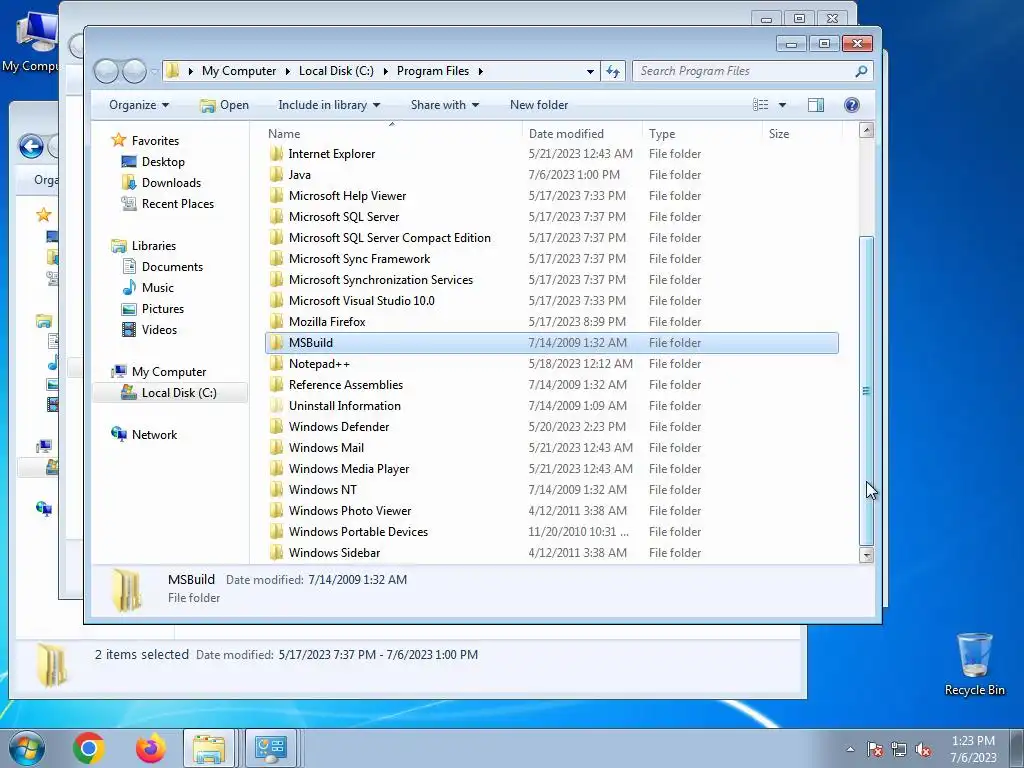
Task: Click the Java folder icon
Action: (x=276, y=174)
